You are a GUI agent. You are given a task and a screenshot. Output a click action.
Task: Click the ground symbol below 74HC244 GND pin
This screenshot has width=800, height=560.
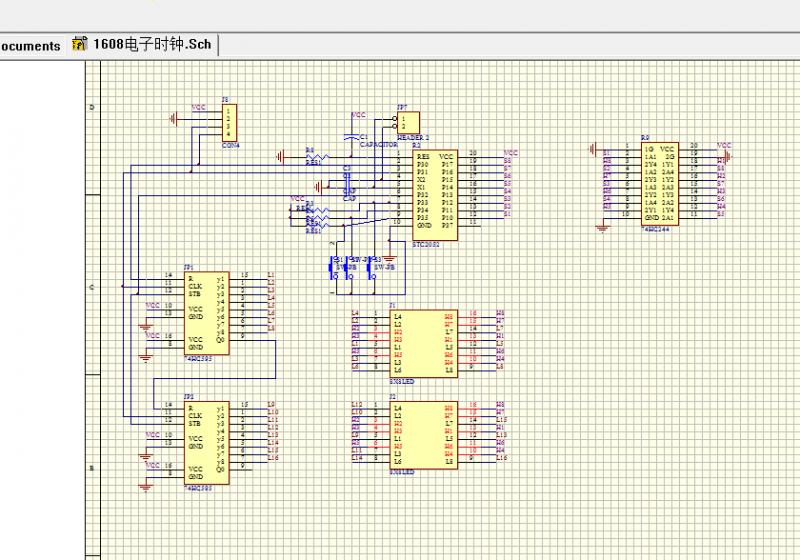click(x=602, y=227)
